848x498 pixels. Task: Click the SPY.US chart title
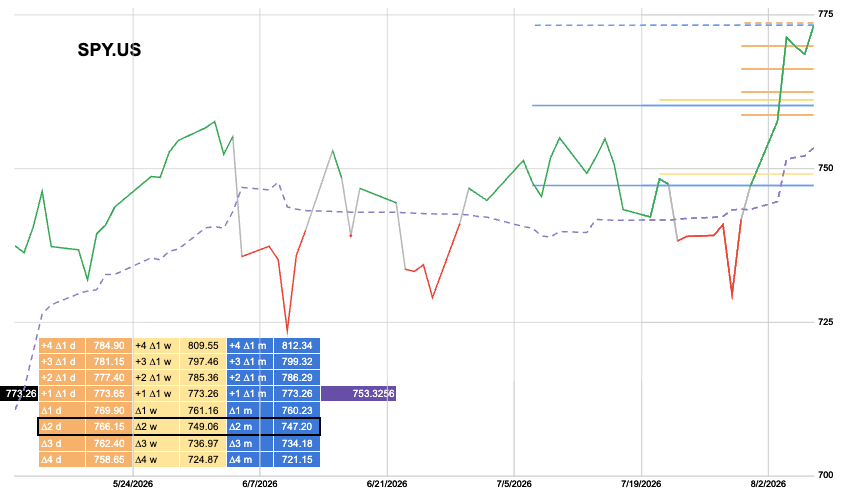109,50
